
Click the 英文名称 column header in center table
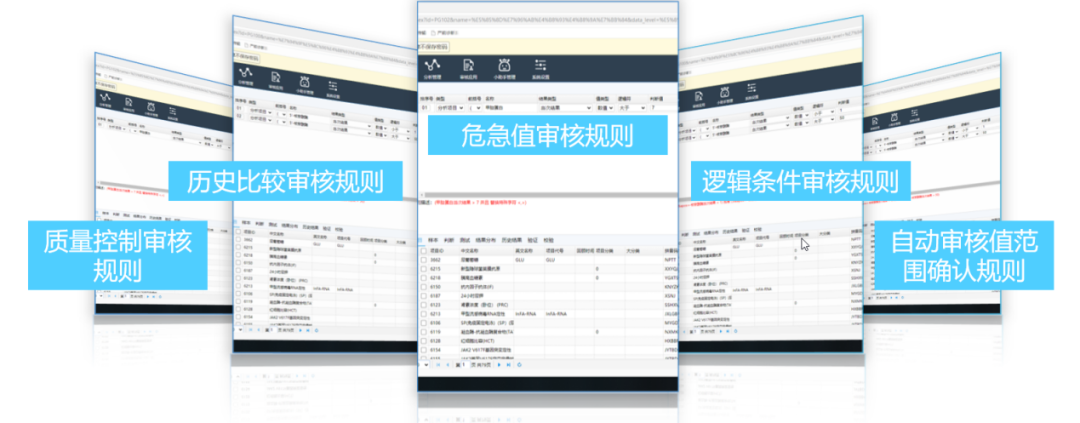pyautogui.click(x=524, y=251)
